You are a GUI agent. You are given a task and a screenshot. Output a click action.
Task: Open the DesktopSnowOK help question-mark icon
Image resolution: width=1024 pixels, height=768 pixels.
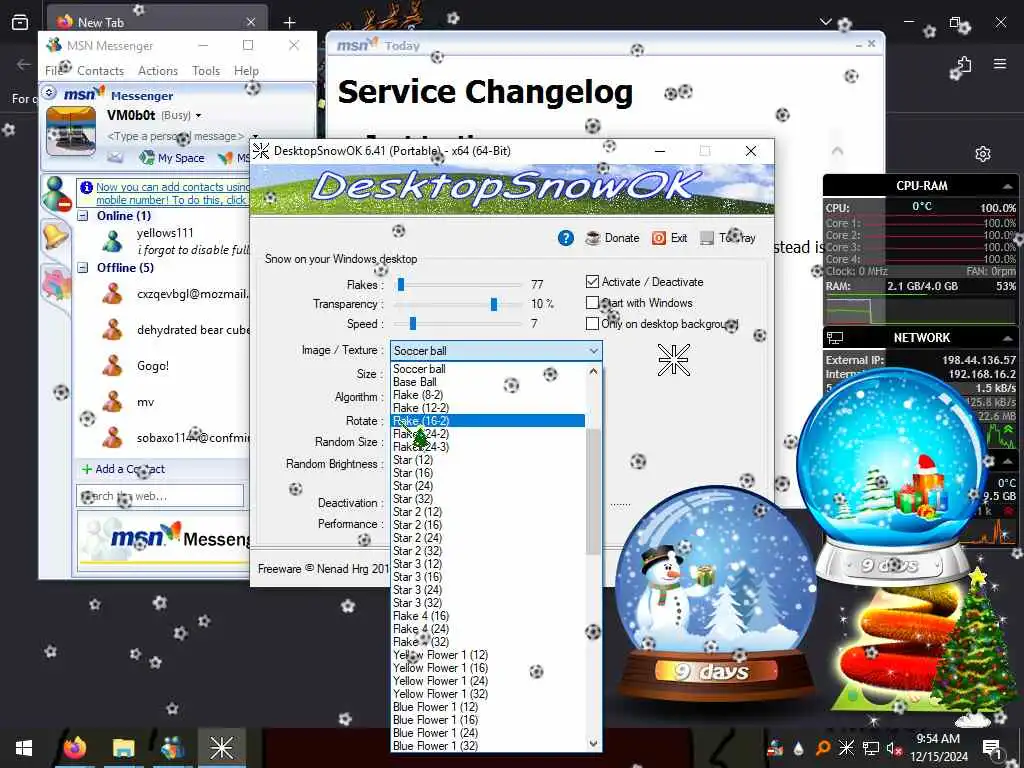tap(566, 238)
